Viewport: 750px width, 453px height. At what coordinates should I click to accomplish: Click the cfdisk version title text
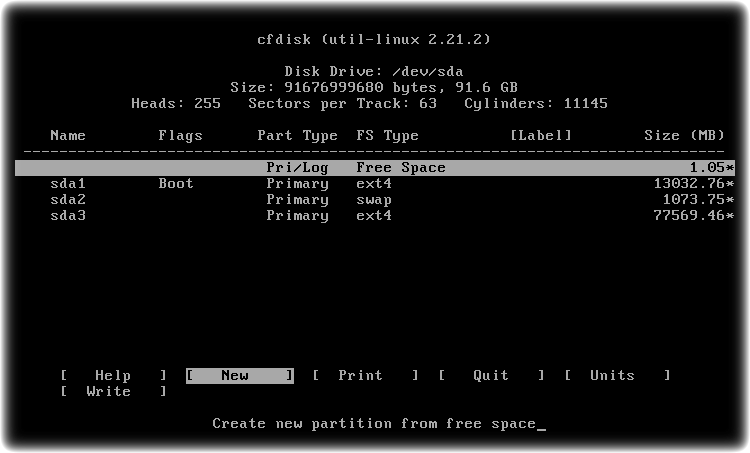[374, 39]
